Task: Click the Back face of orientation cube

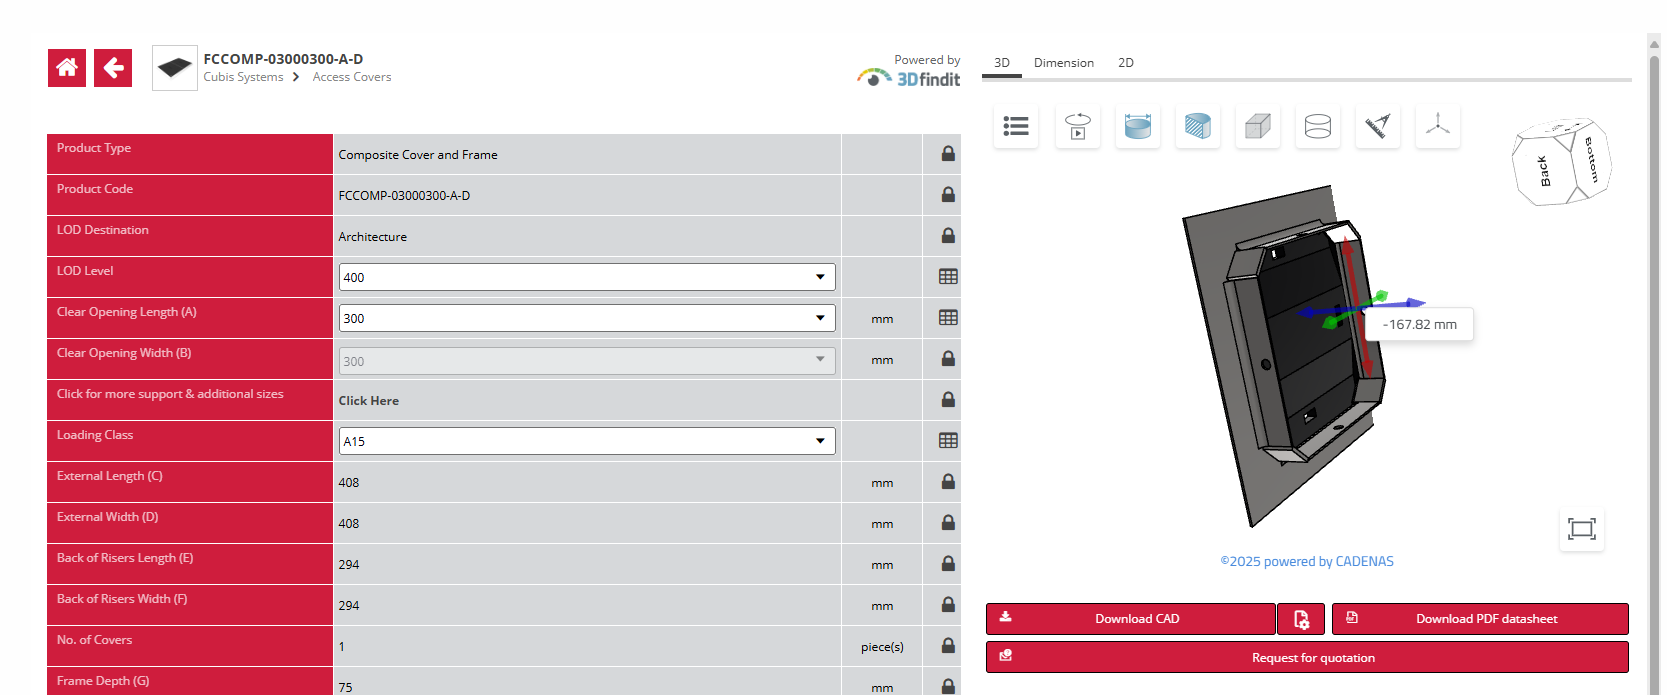Action: click(1543, 172)
